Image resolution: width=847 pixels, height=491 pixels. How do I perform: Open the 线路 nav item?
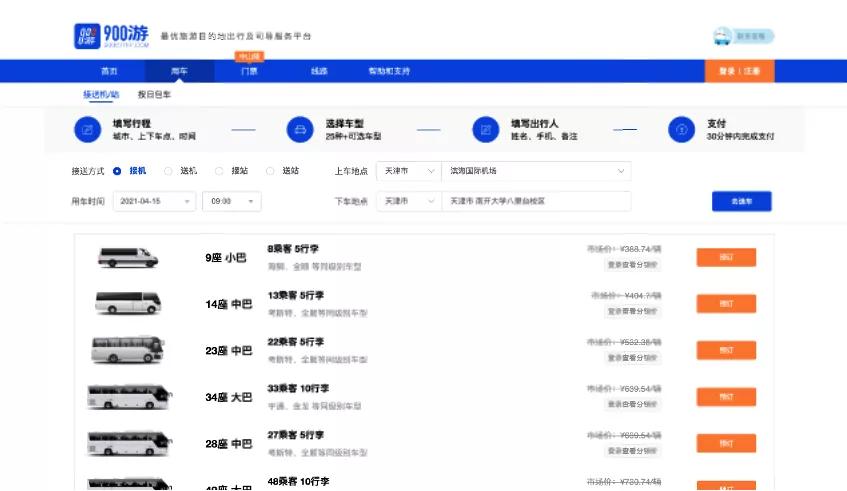click(319, 71)
